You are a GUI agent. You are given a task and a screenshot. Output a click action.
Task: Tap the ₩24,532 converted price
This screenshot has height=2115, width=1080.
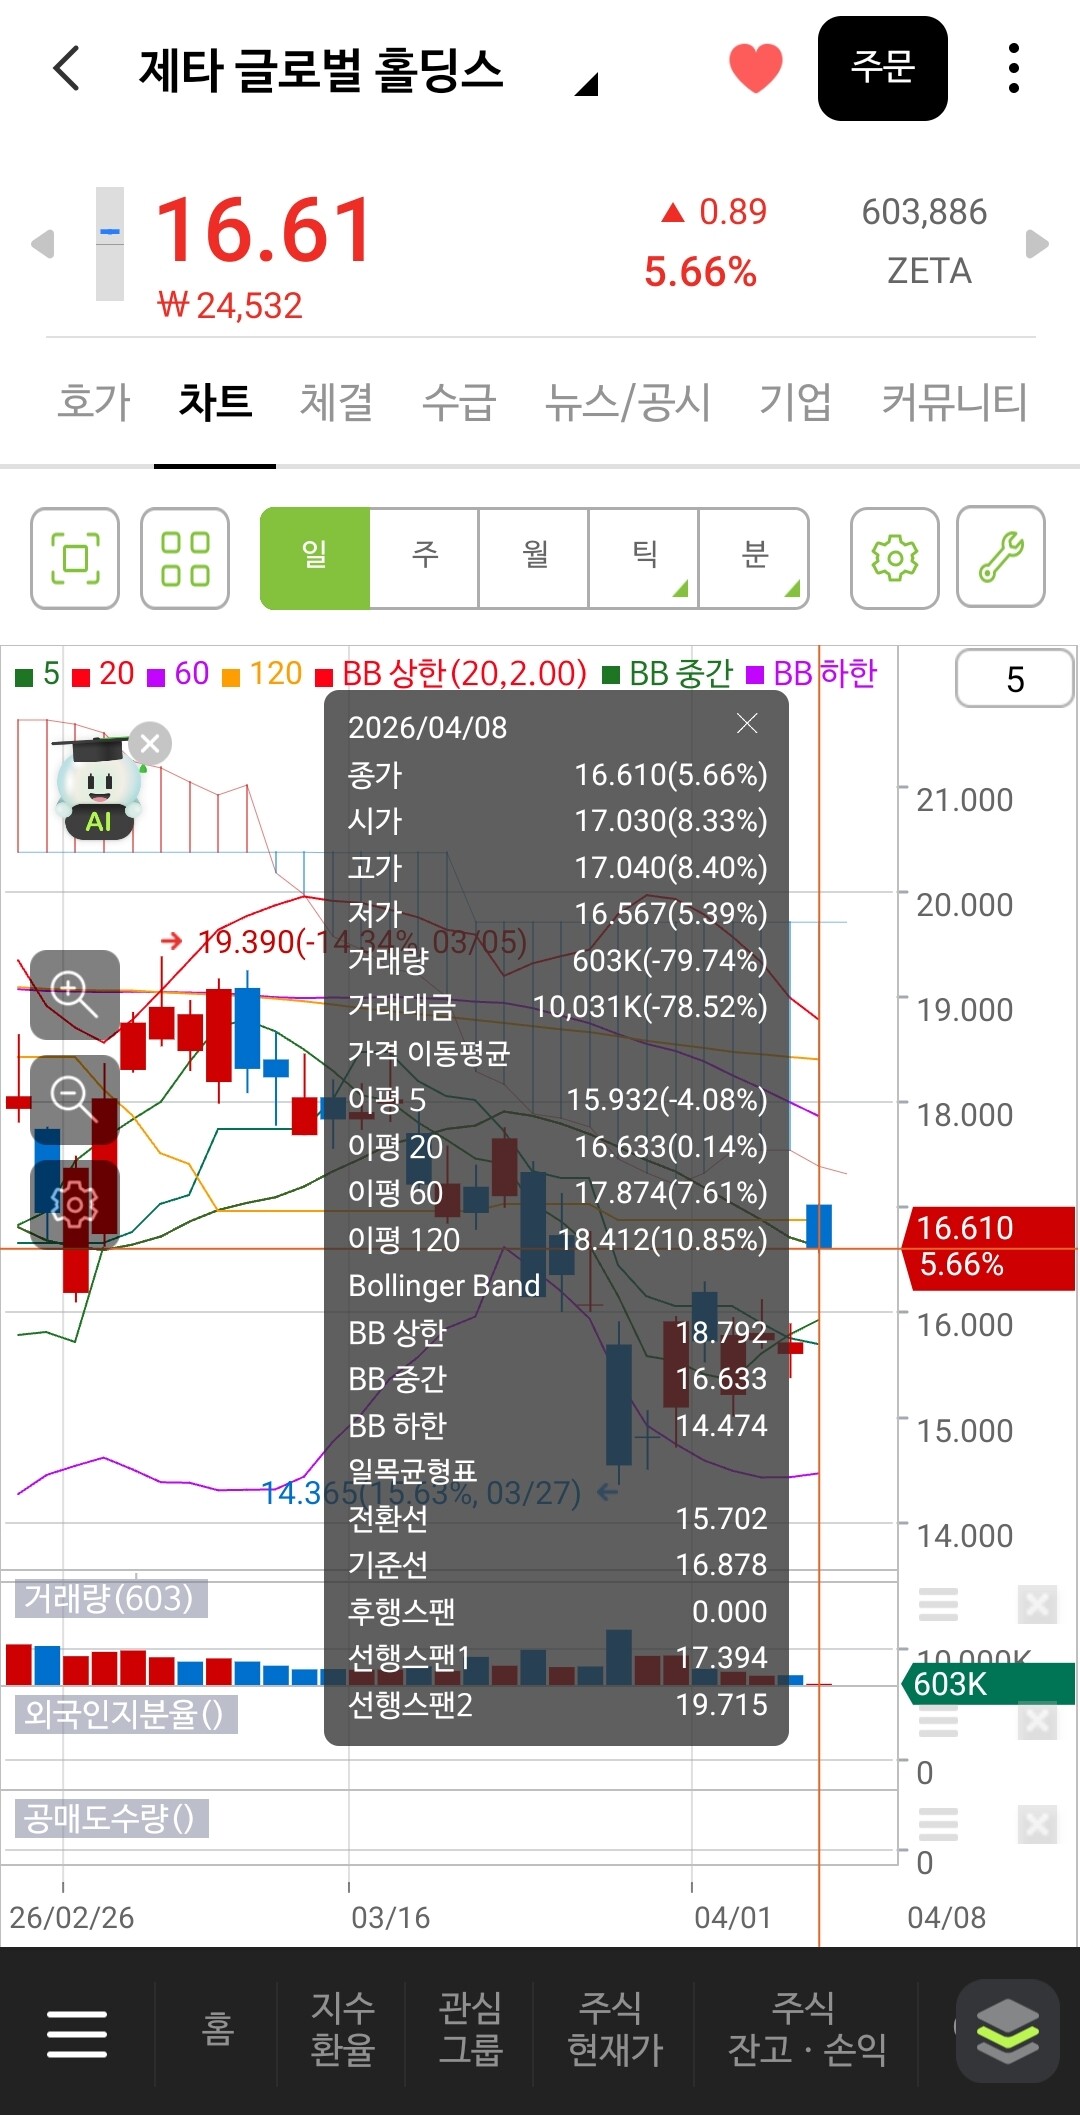tap(230, 306)
